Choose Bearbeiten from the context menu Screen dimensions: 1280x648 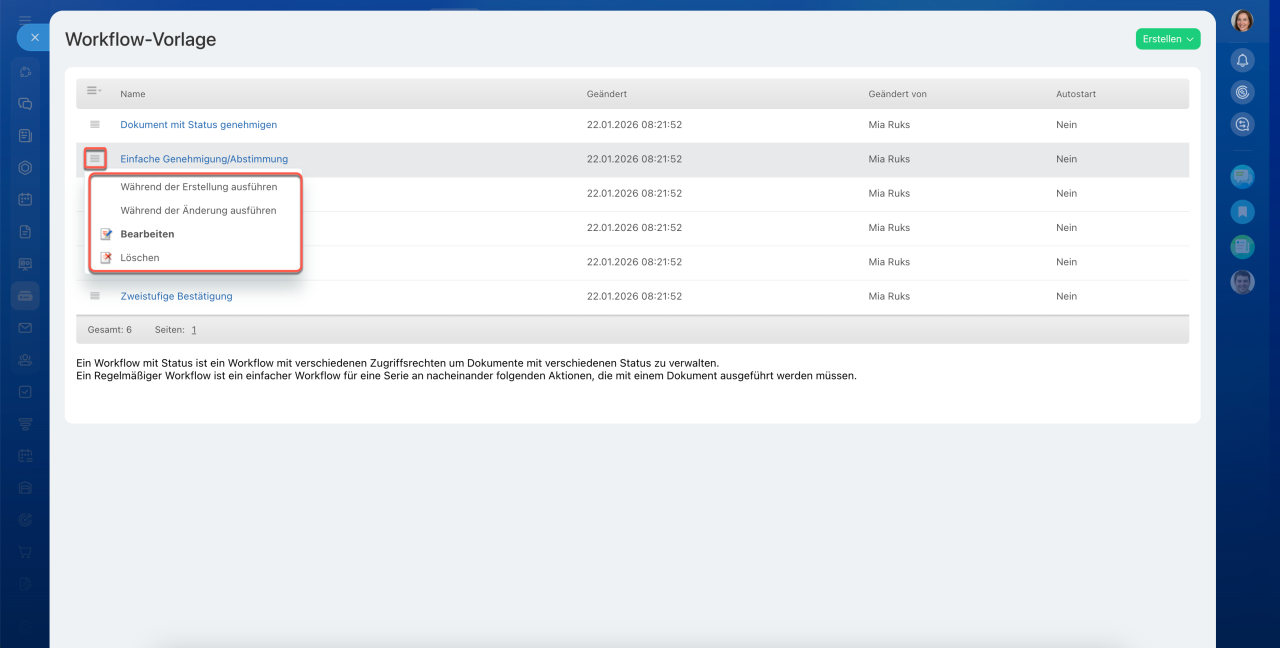point(147,234)
